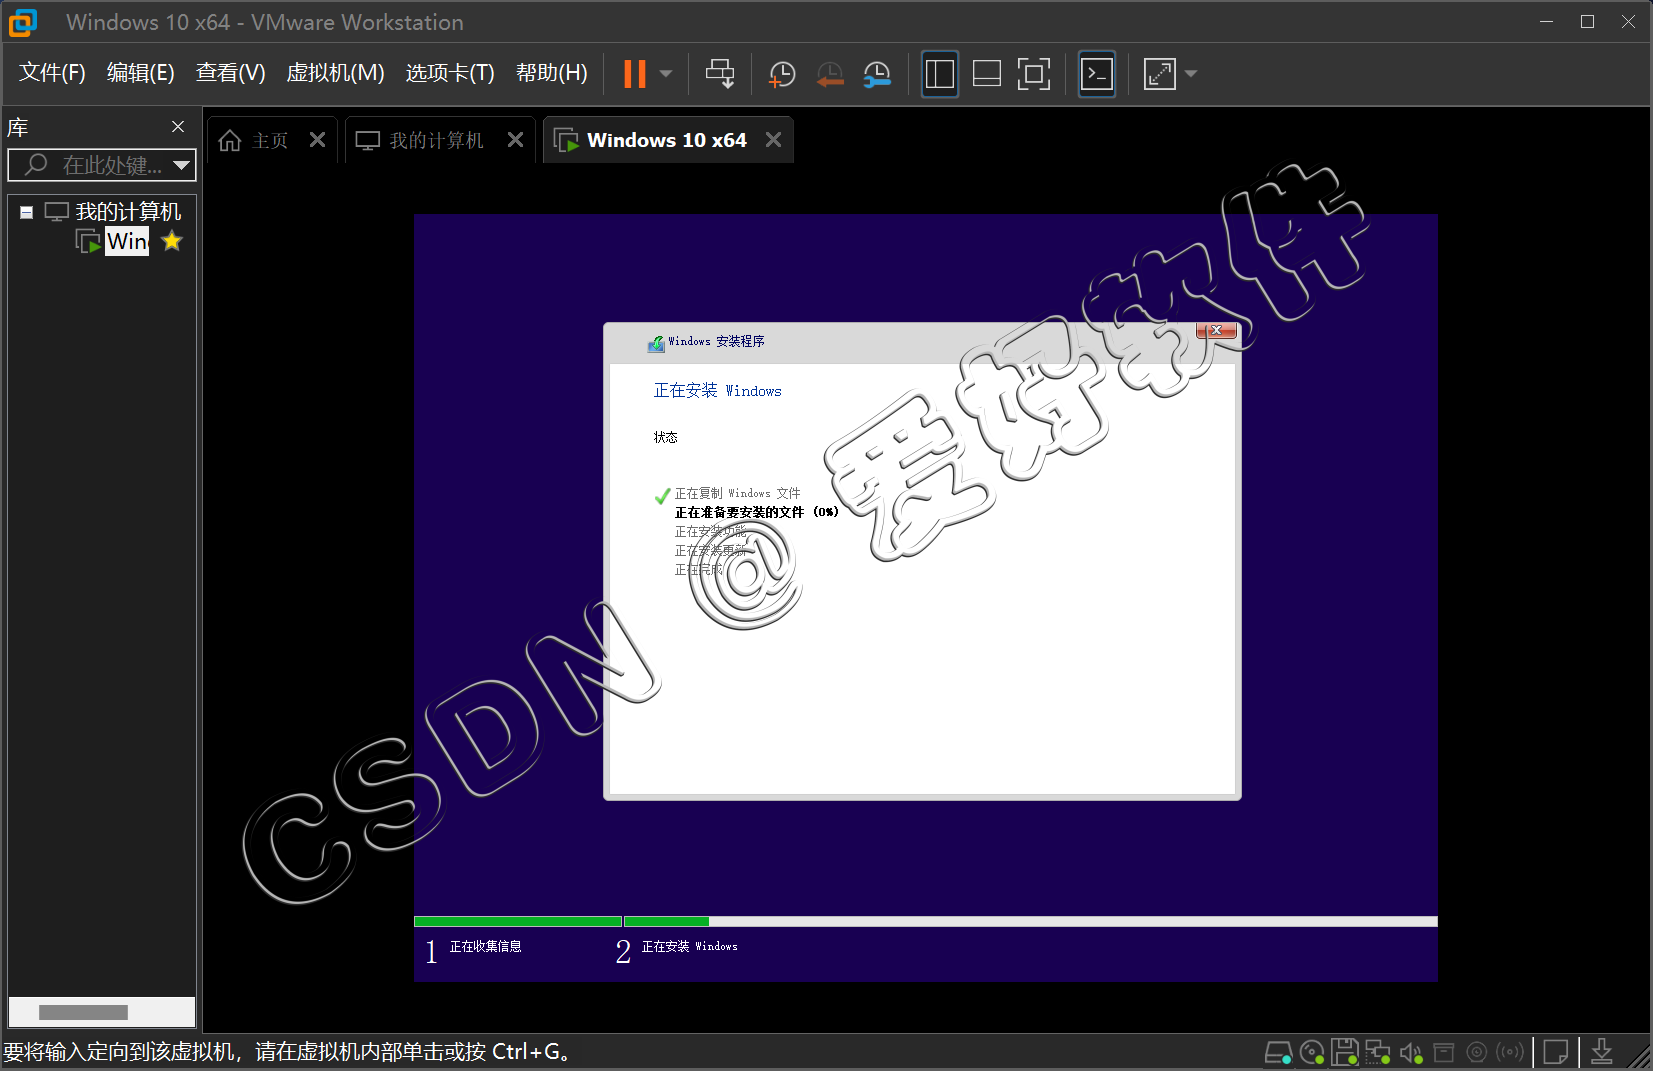Click the network adapter status bar icon

coord(1378,1052)
